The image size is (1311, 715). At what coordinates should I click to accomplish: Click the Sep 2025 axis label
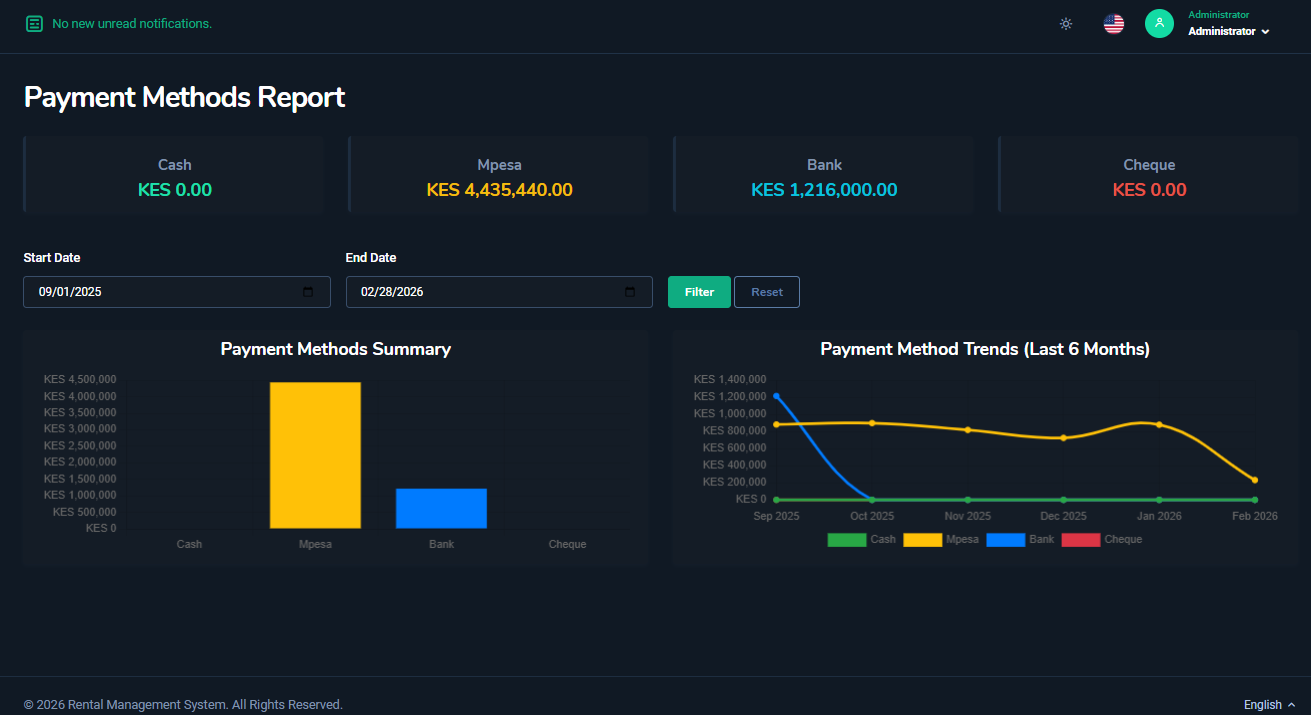776,516
